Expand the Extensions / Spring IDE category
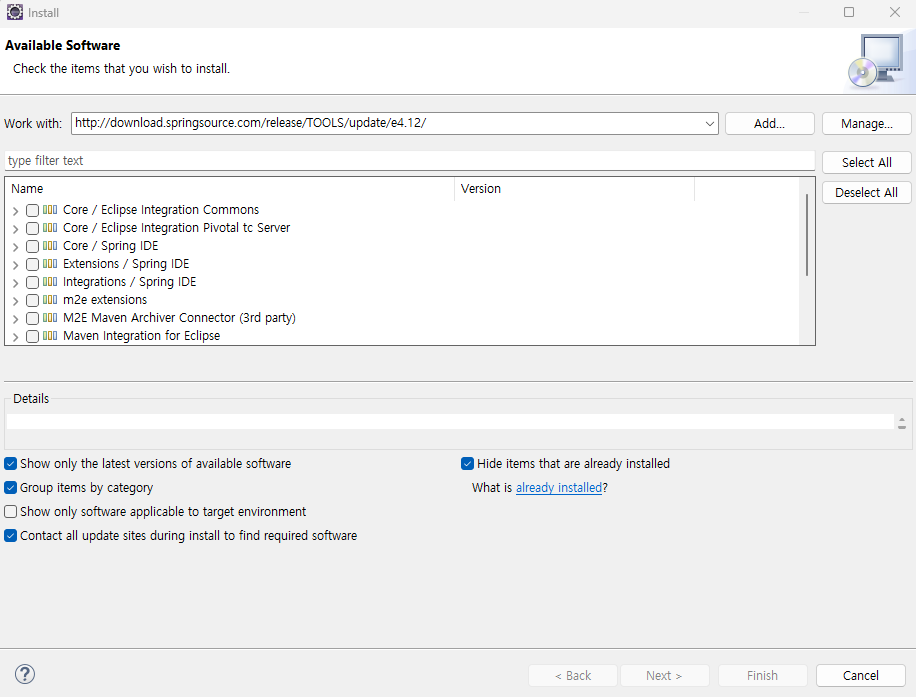This screenshot has height=697, width=916. click(16, 265)
